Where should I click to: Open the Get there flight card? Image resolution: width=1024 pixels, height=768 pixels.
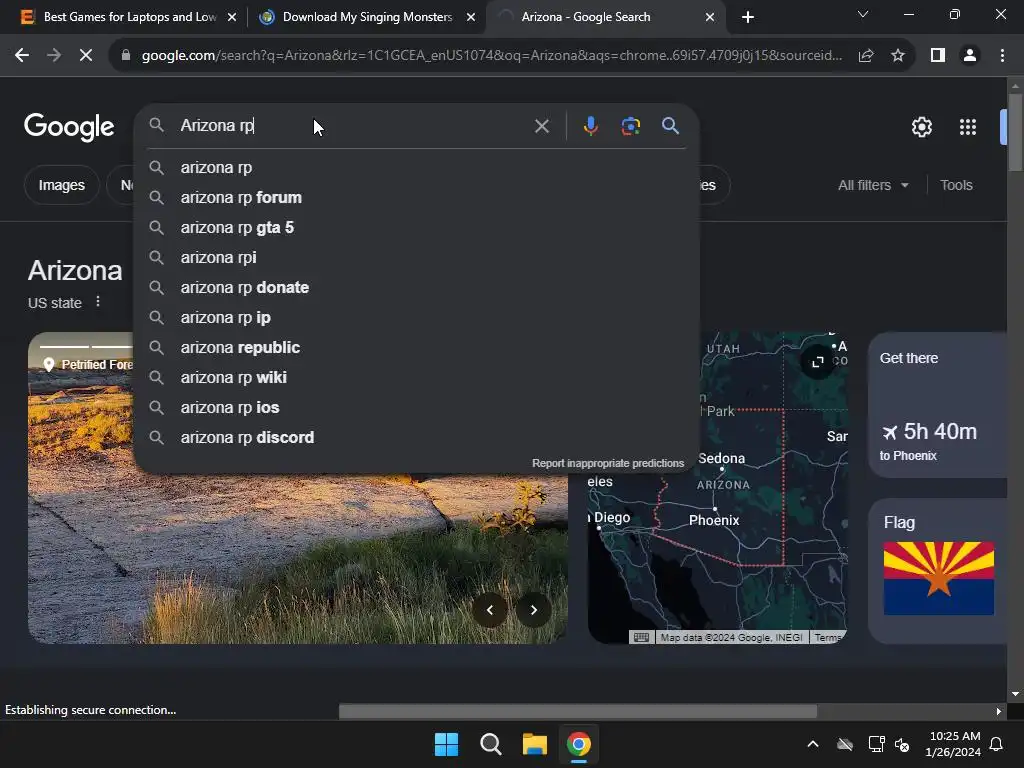coord(938,405)
